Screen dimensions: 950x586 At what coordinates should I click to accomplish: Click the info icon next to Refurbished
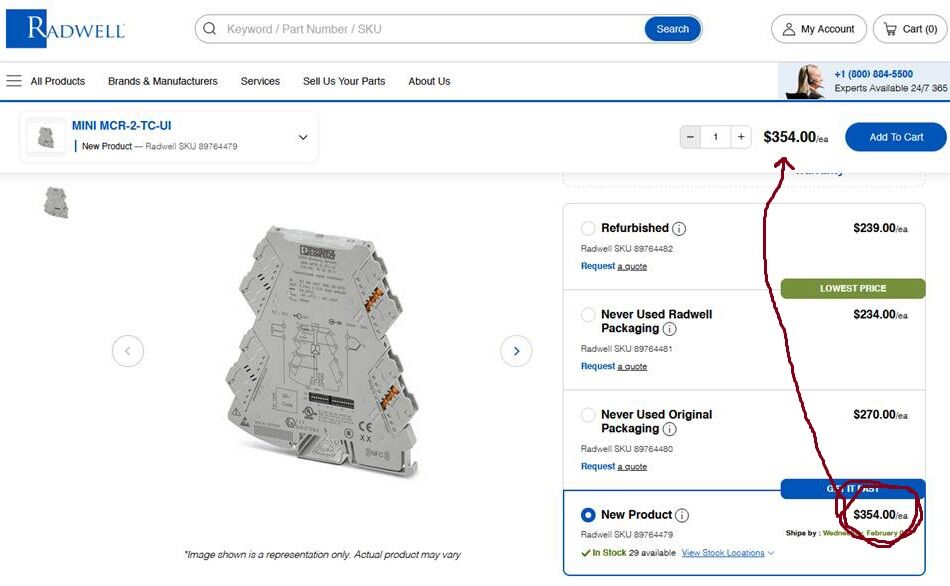pos(679,229)
